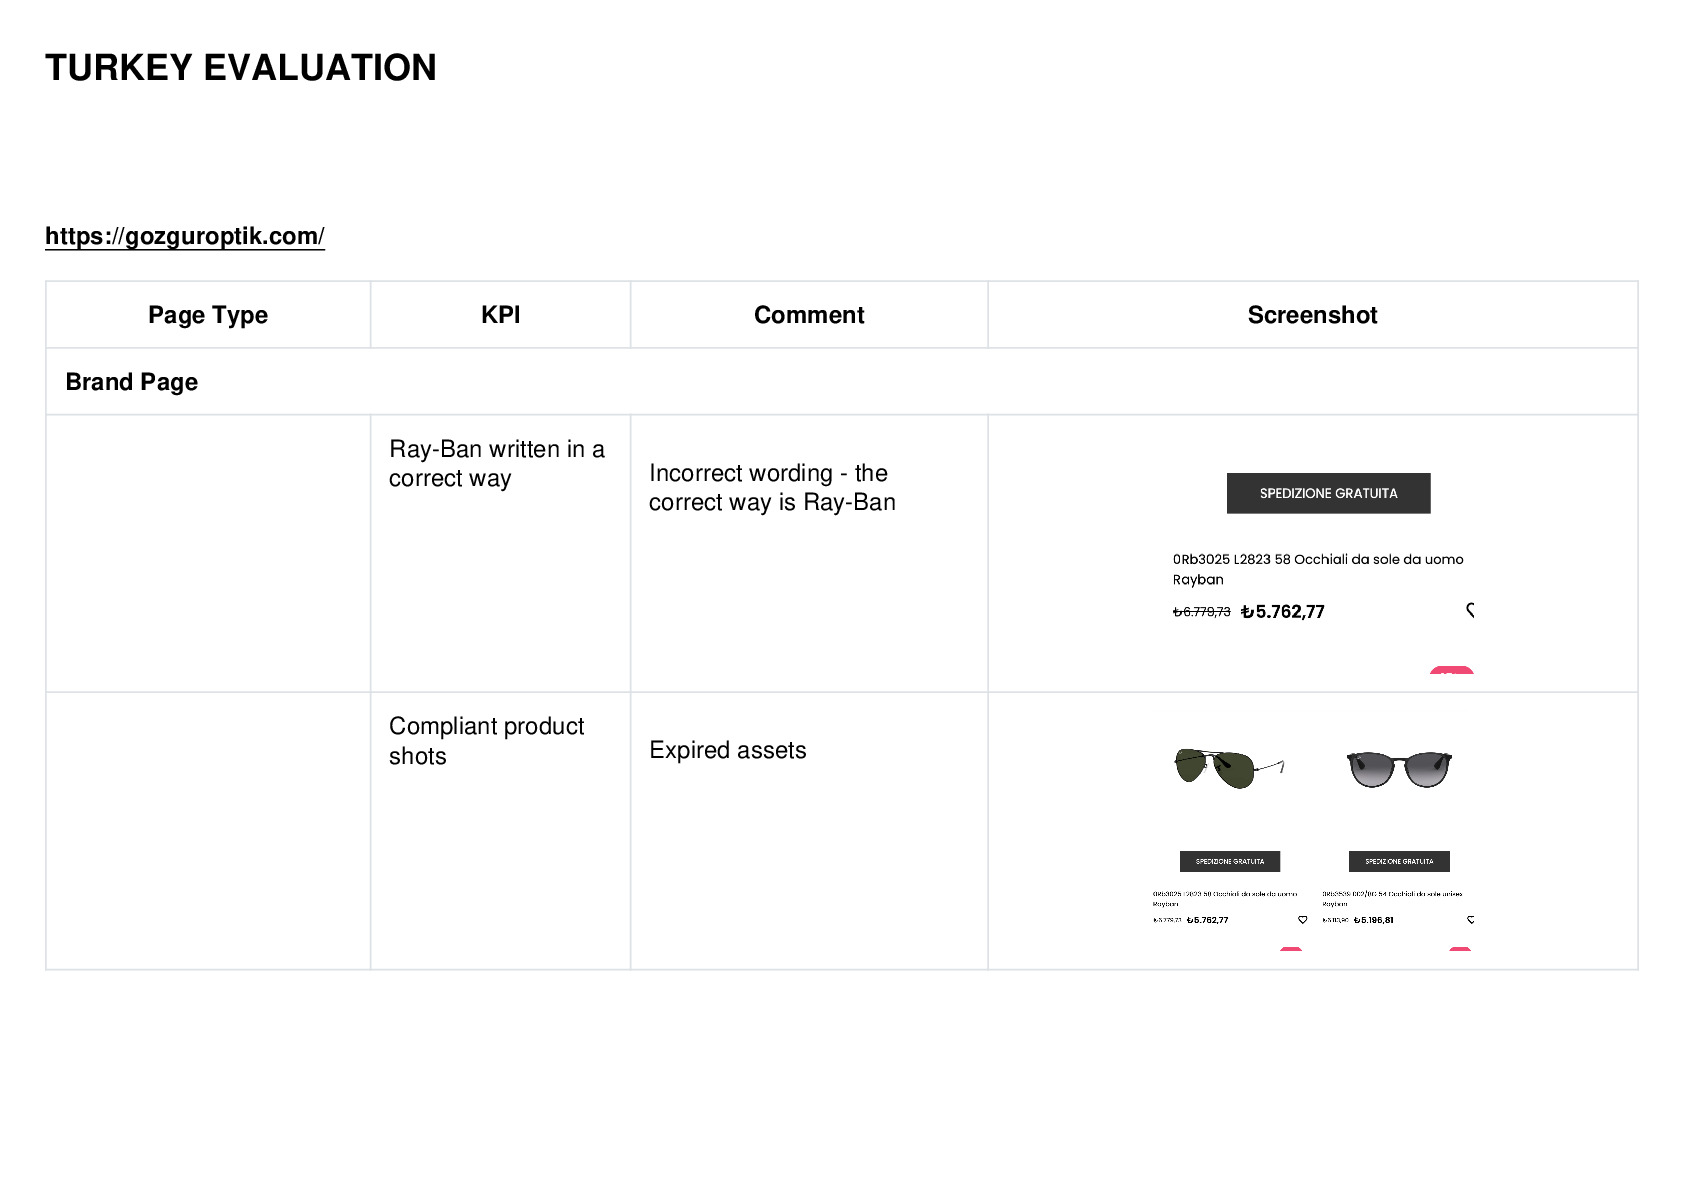
Task: Click the Comment column header
Action: (x=809, y=315)
